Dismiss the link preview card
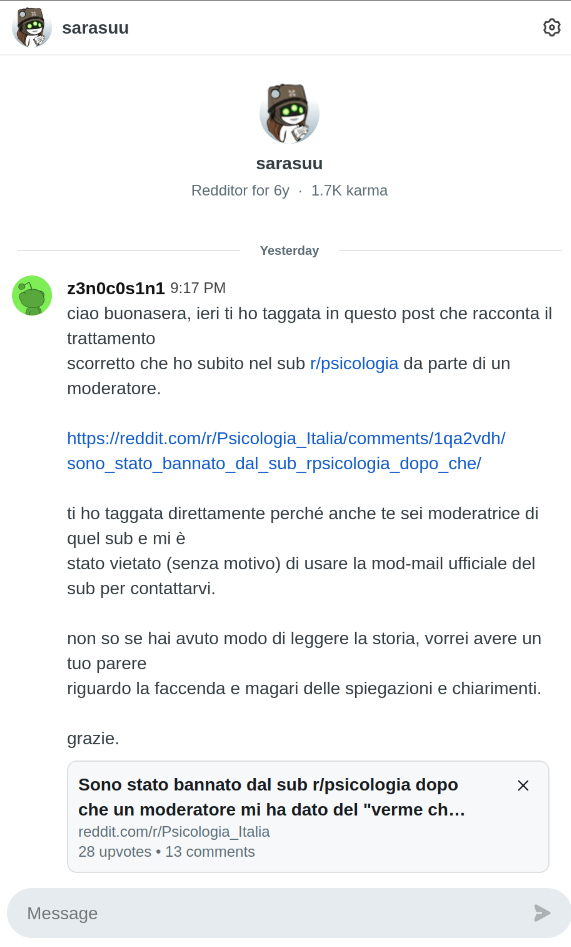Viewport: 571px width, 947px height. [523, 785]
